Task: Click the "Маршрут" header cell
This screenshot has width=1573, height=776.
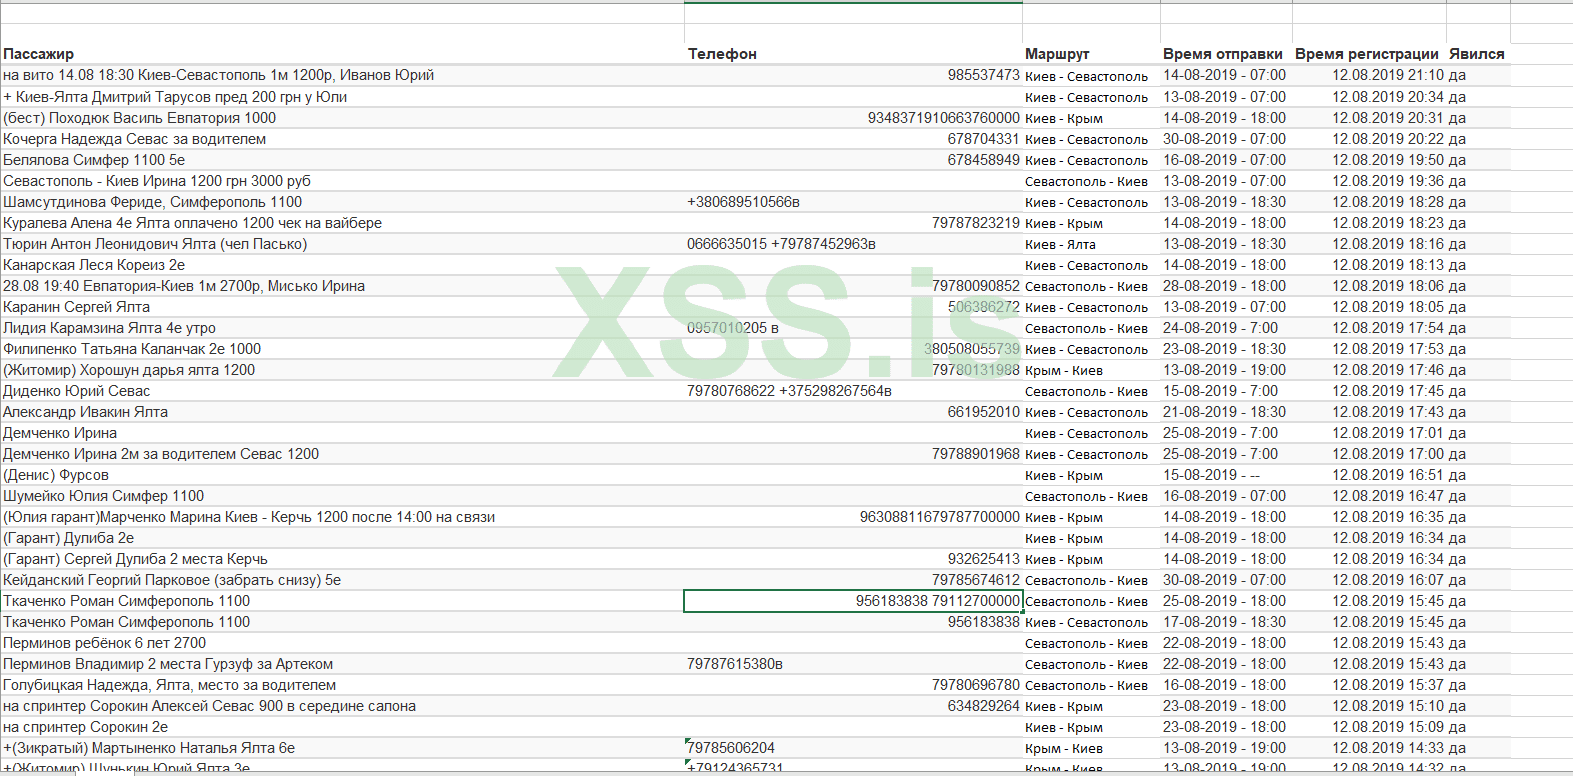Action: [x=1057, y=54]
